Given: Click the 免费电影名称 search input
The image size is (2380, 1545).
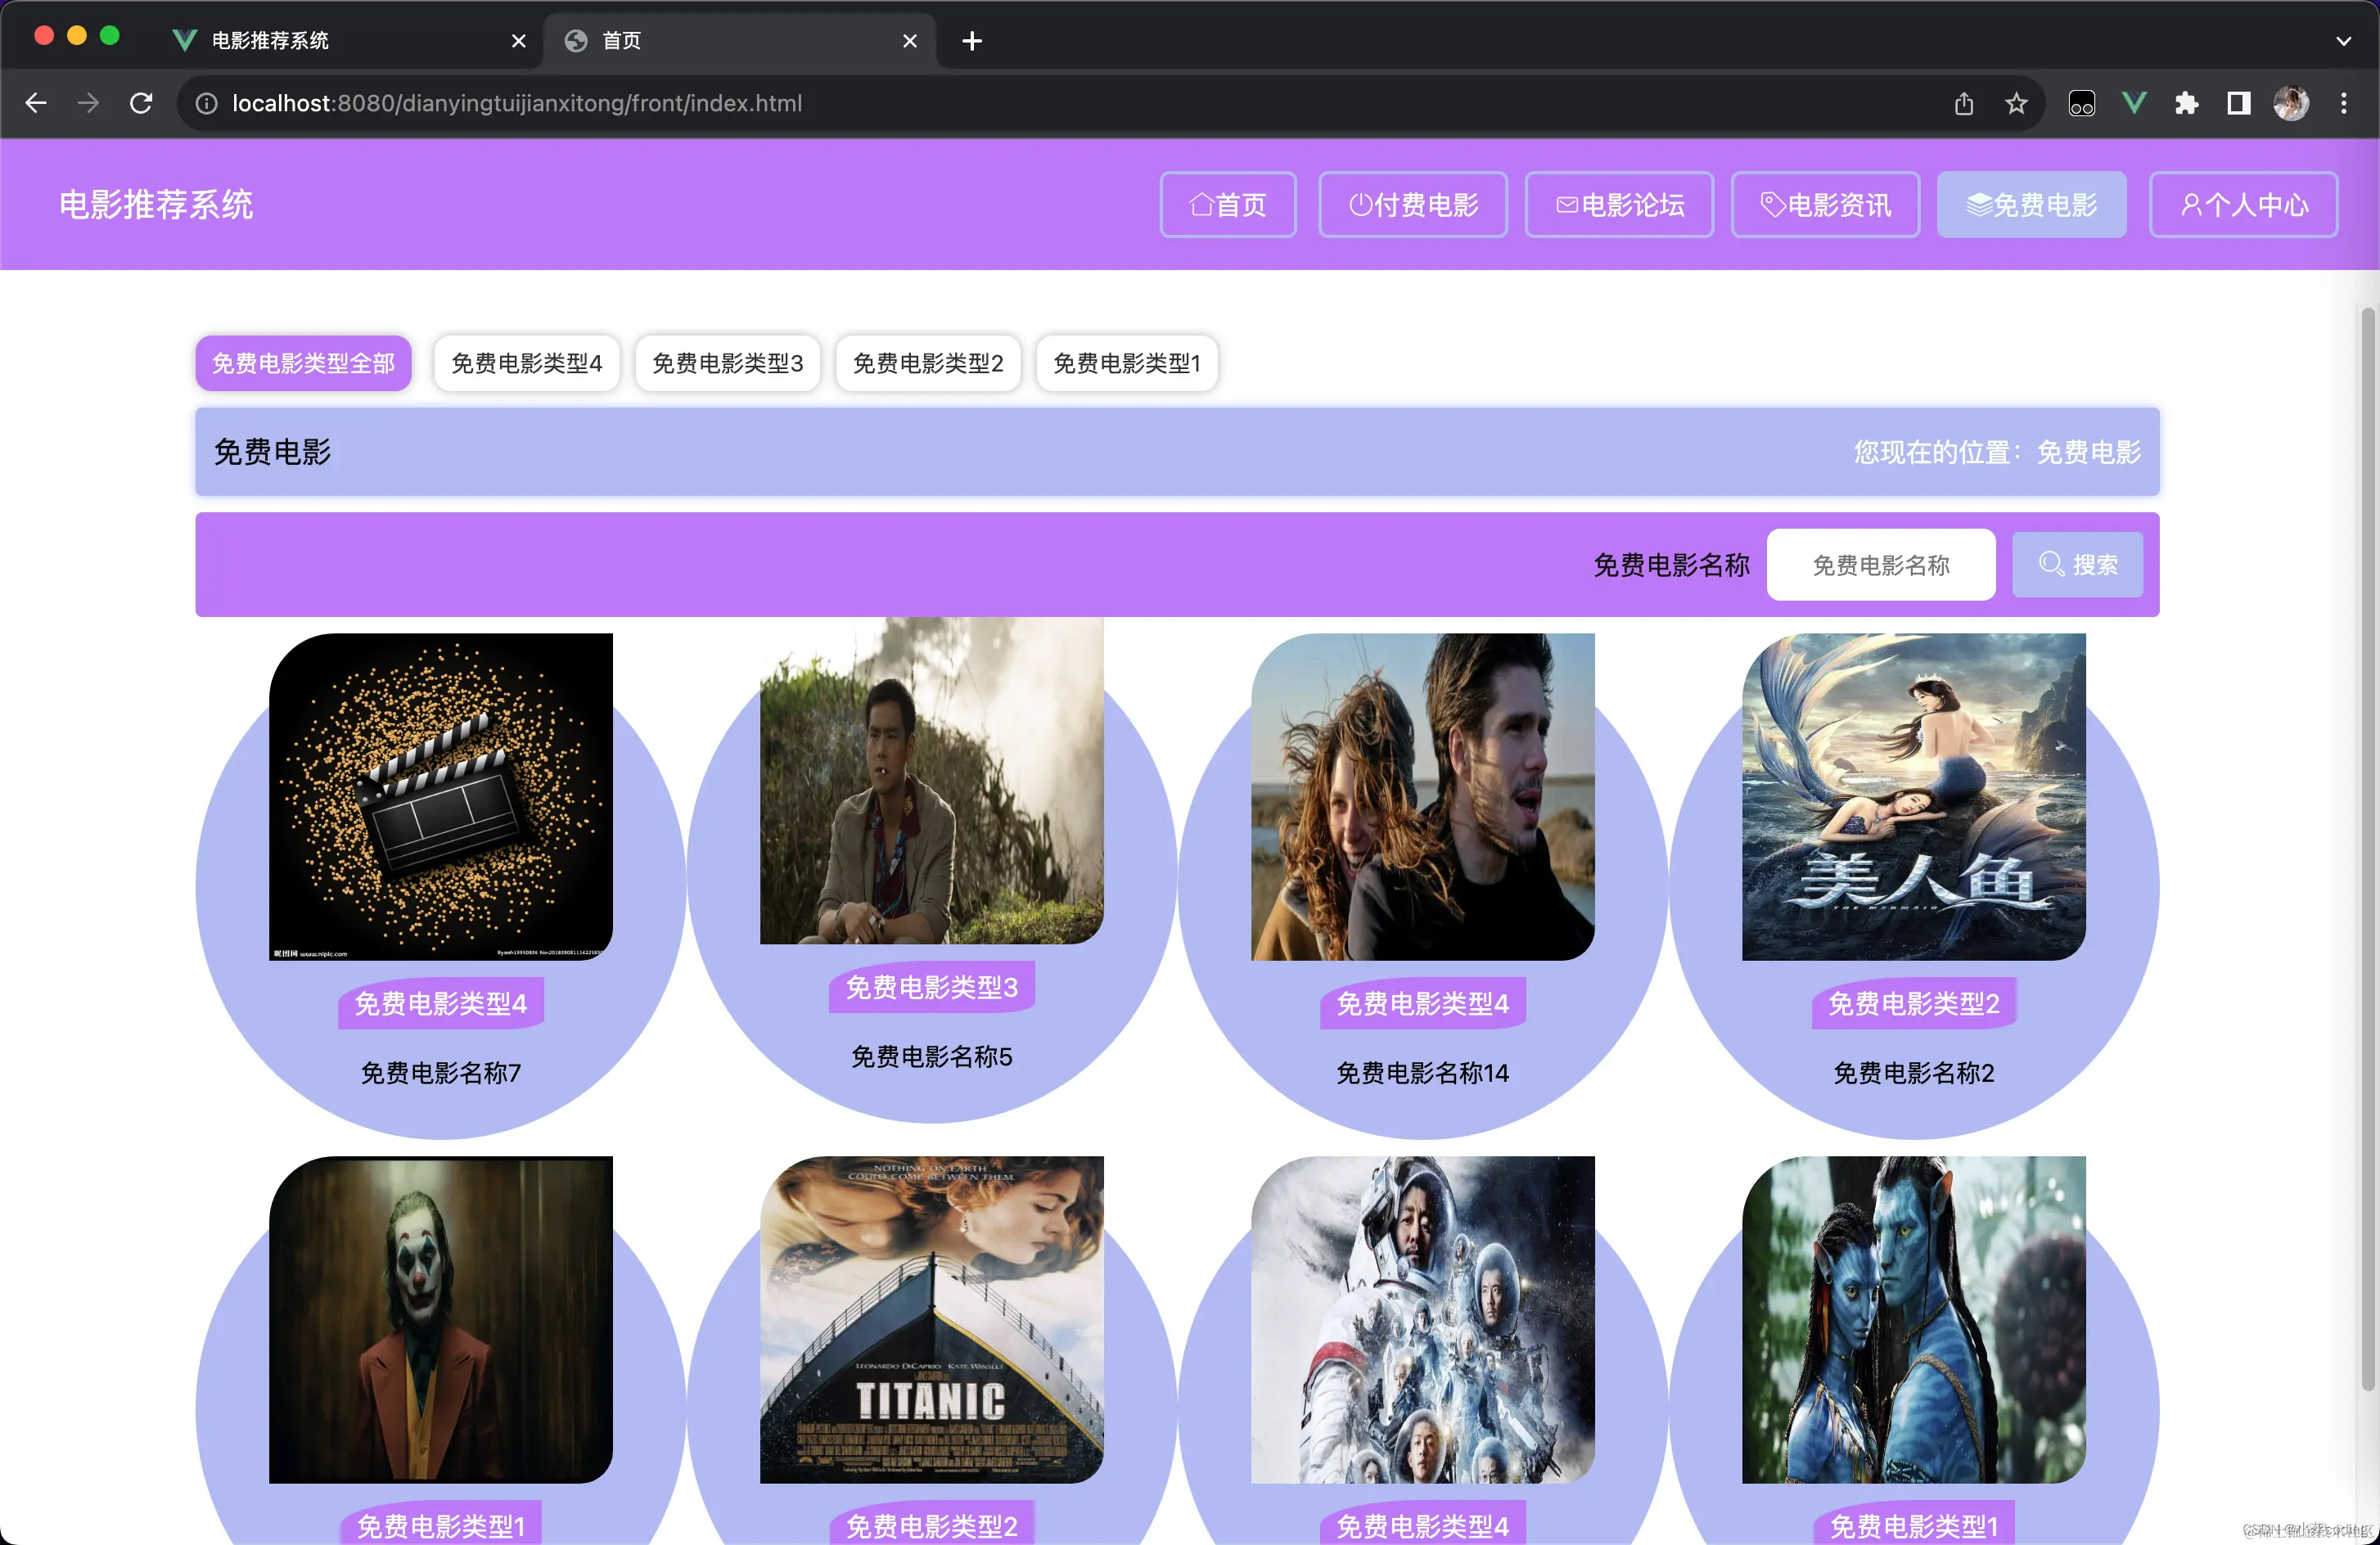Looking at the screenshot, I should (1881, 564).
